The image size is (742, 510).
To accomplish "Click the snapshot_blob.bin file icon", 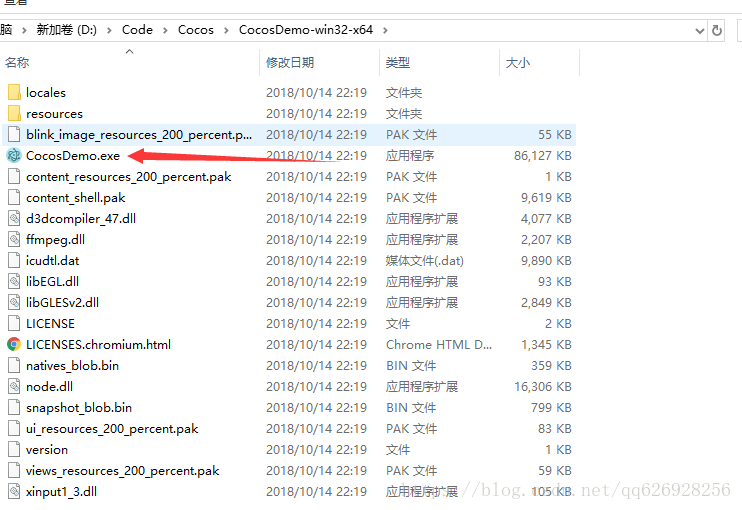I will click(14, 407).
